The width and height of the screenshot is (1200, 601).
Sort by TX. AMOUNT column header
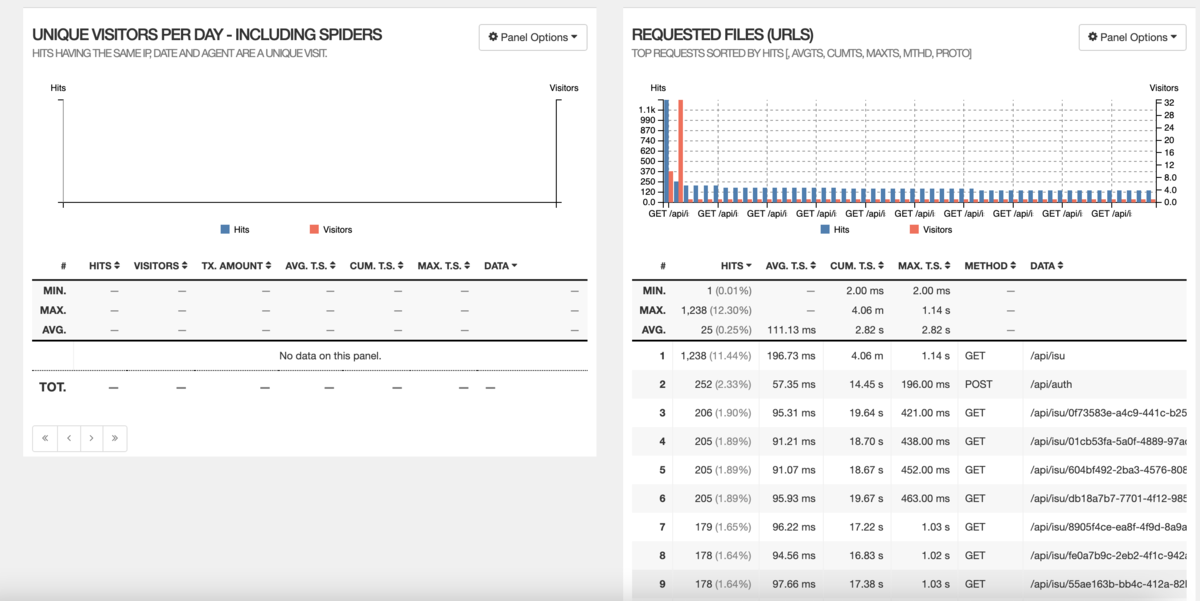click(x=236, y=266)
